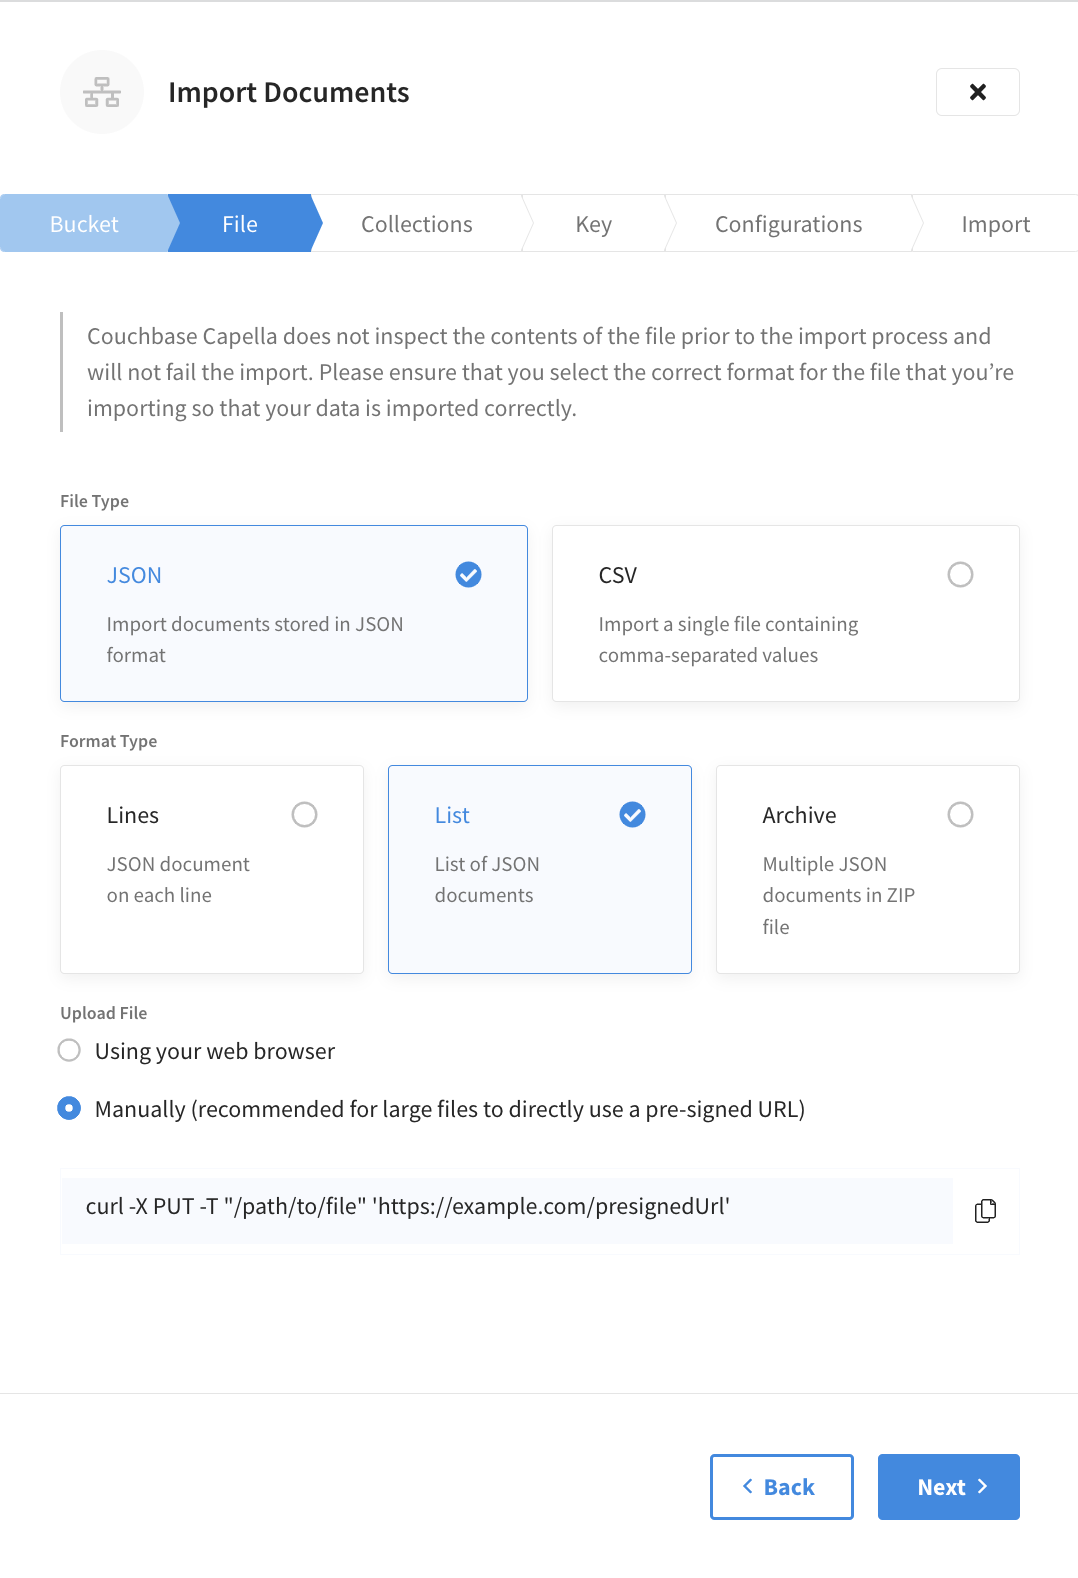Copy the curl command using the copy icon

click(x=985, y=1210)
